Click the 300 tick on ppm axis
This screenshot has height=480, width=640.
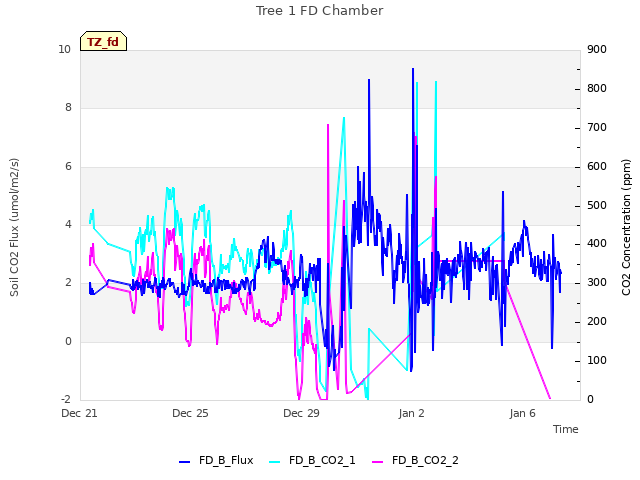tap(597, 282)
